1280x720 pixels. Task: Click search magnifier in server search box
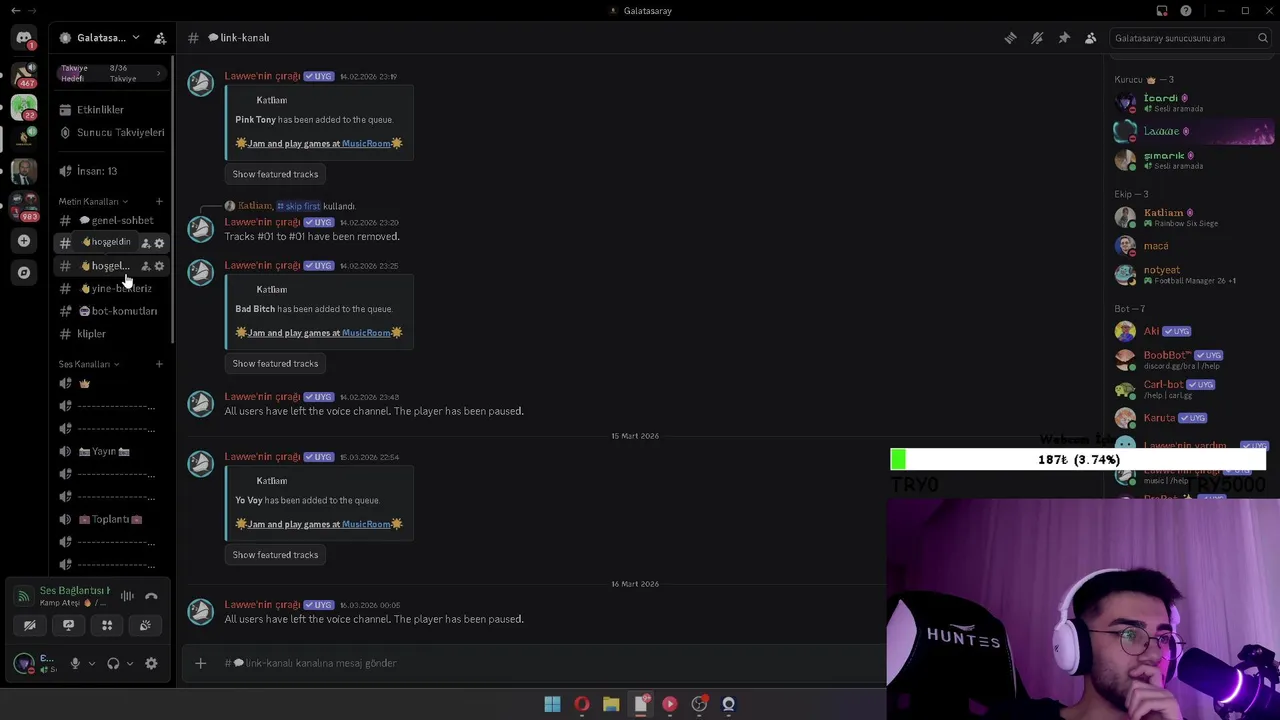[1263, 38]
